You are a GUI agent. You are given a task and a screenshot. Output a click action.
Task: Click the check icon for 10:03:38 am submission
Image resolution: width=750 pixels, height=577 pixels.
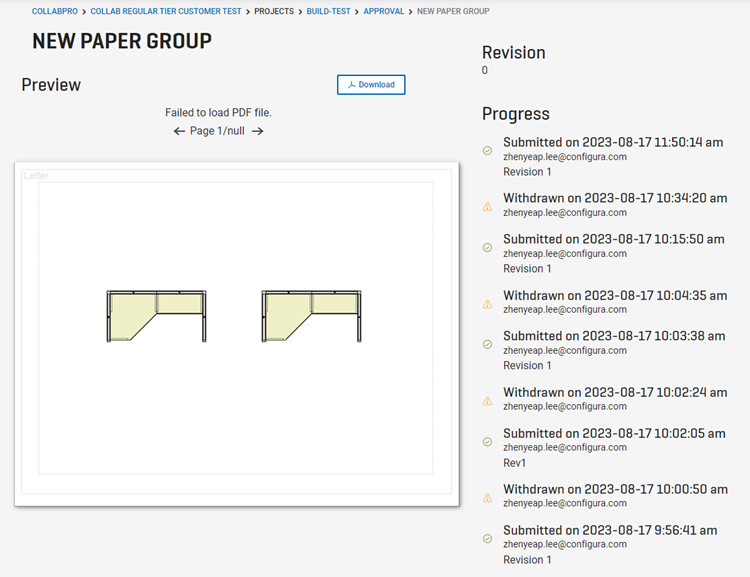(x=487, y=344)
